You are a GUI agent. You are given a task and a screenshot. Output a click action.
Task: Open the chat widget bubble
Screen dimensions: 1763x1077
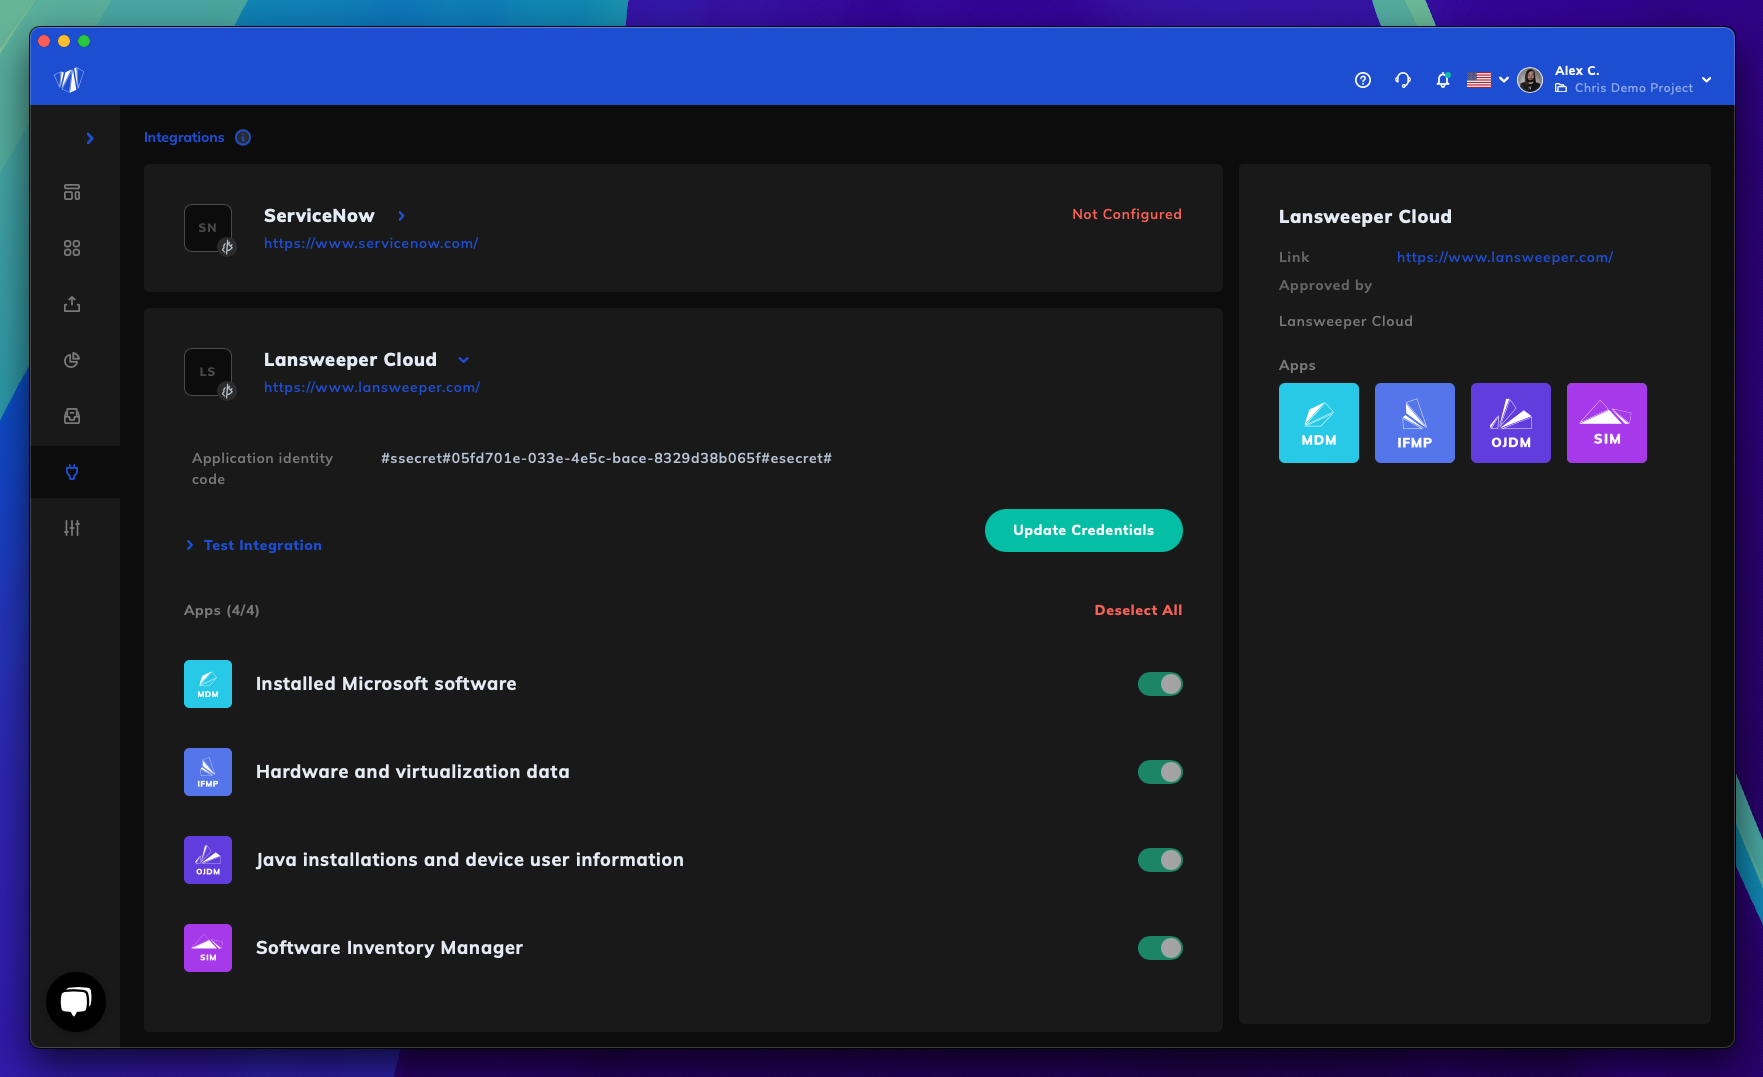click(x=76, y=1002)
